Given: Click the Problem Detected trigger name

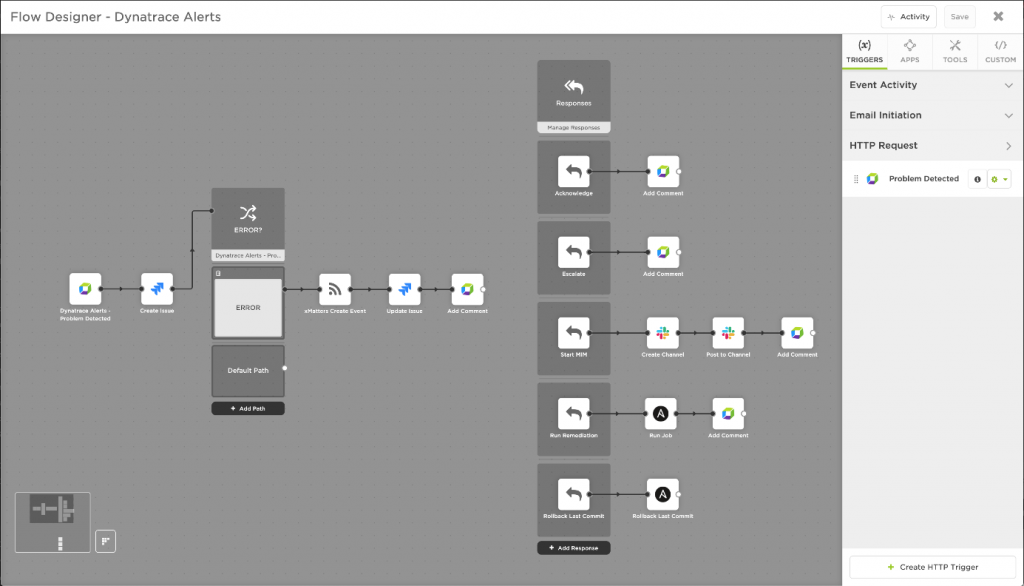Looking at the screenshot, I should 923,179.
